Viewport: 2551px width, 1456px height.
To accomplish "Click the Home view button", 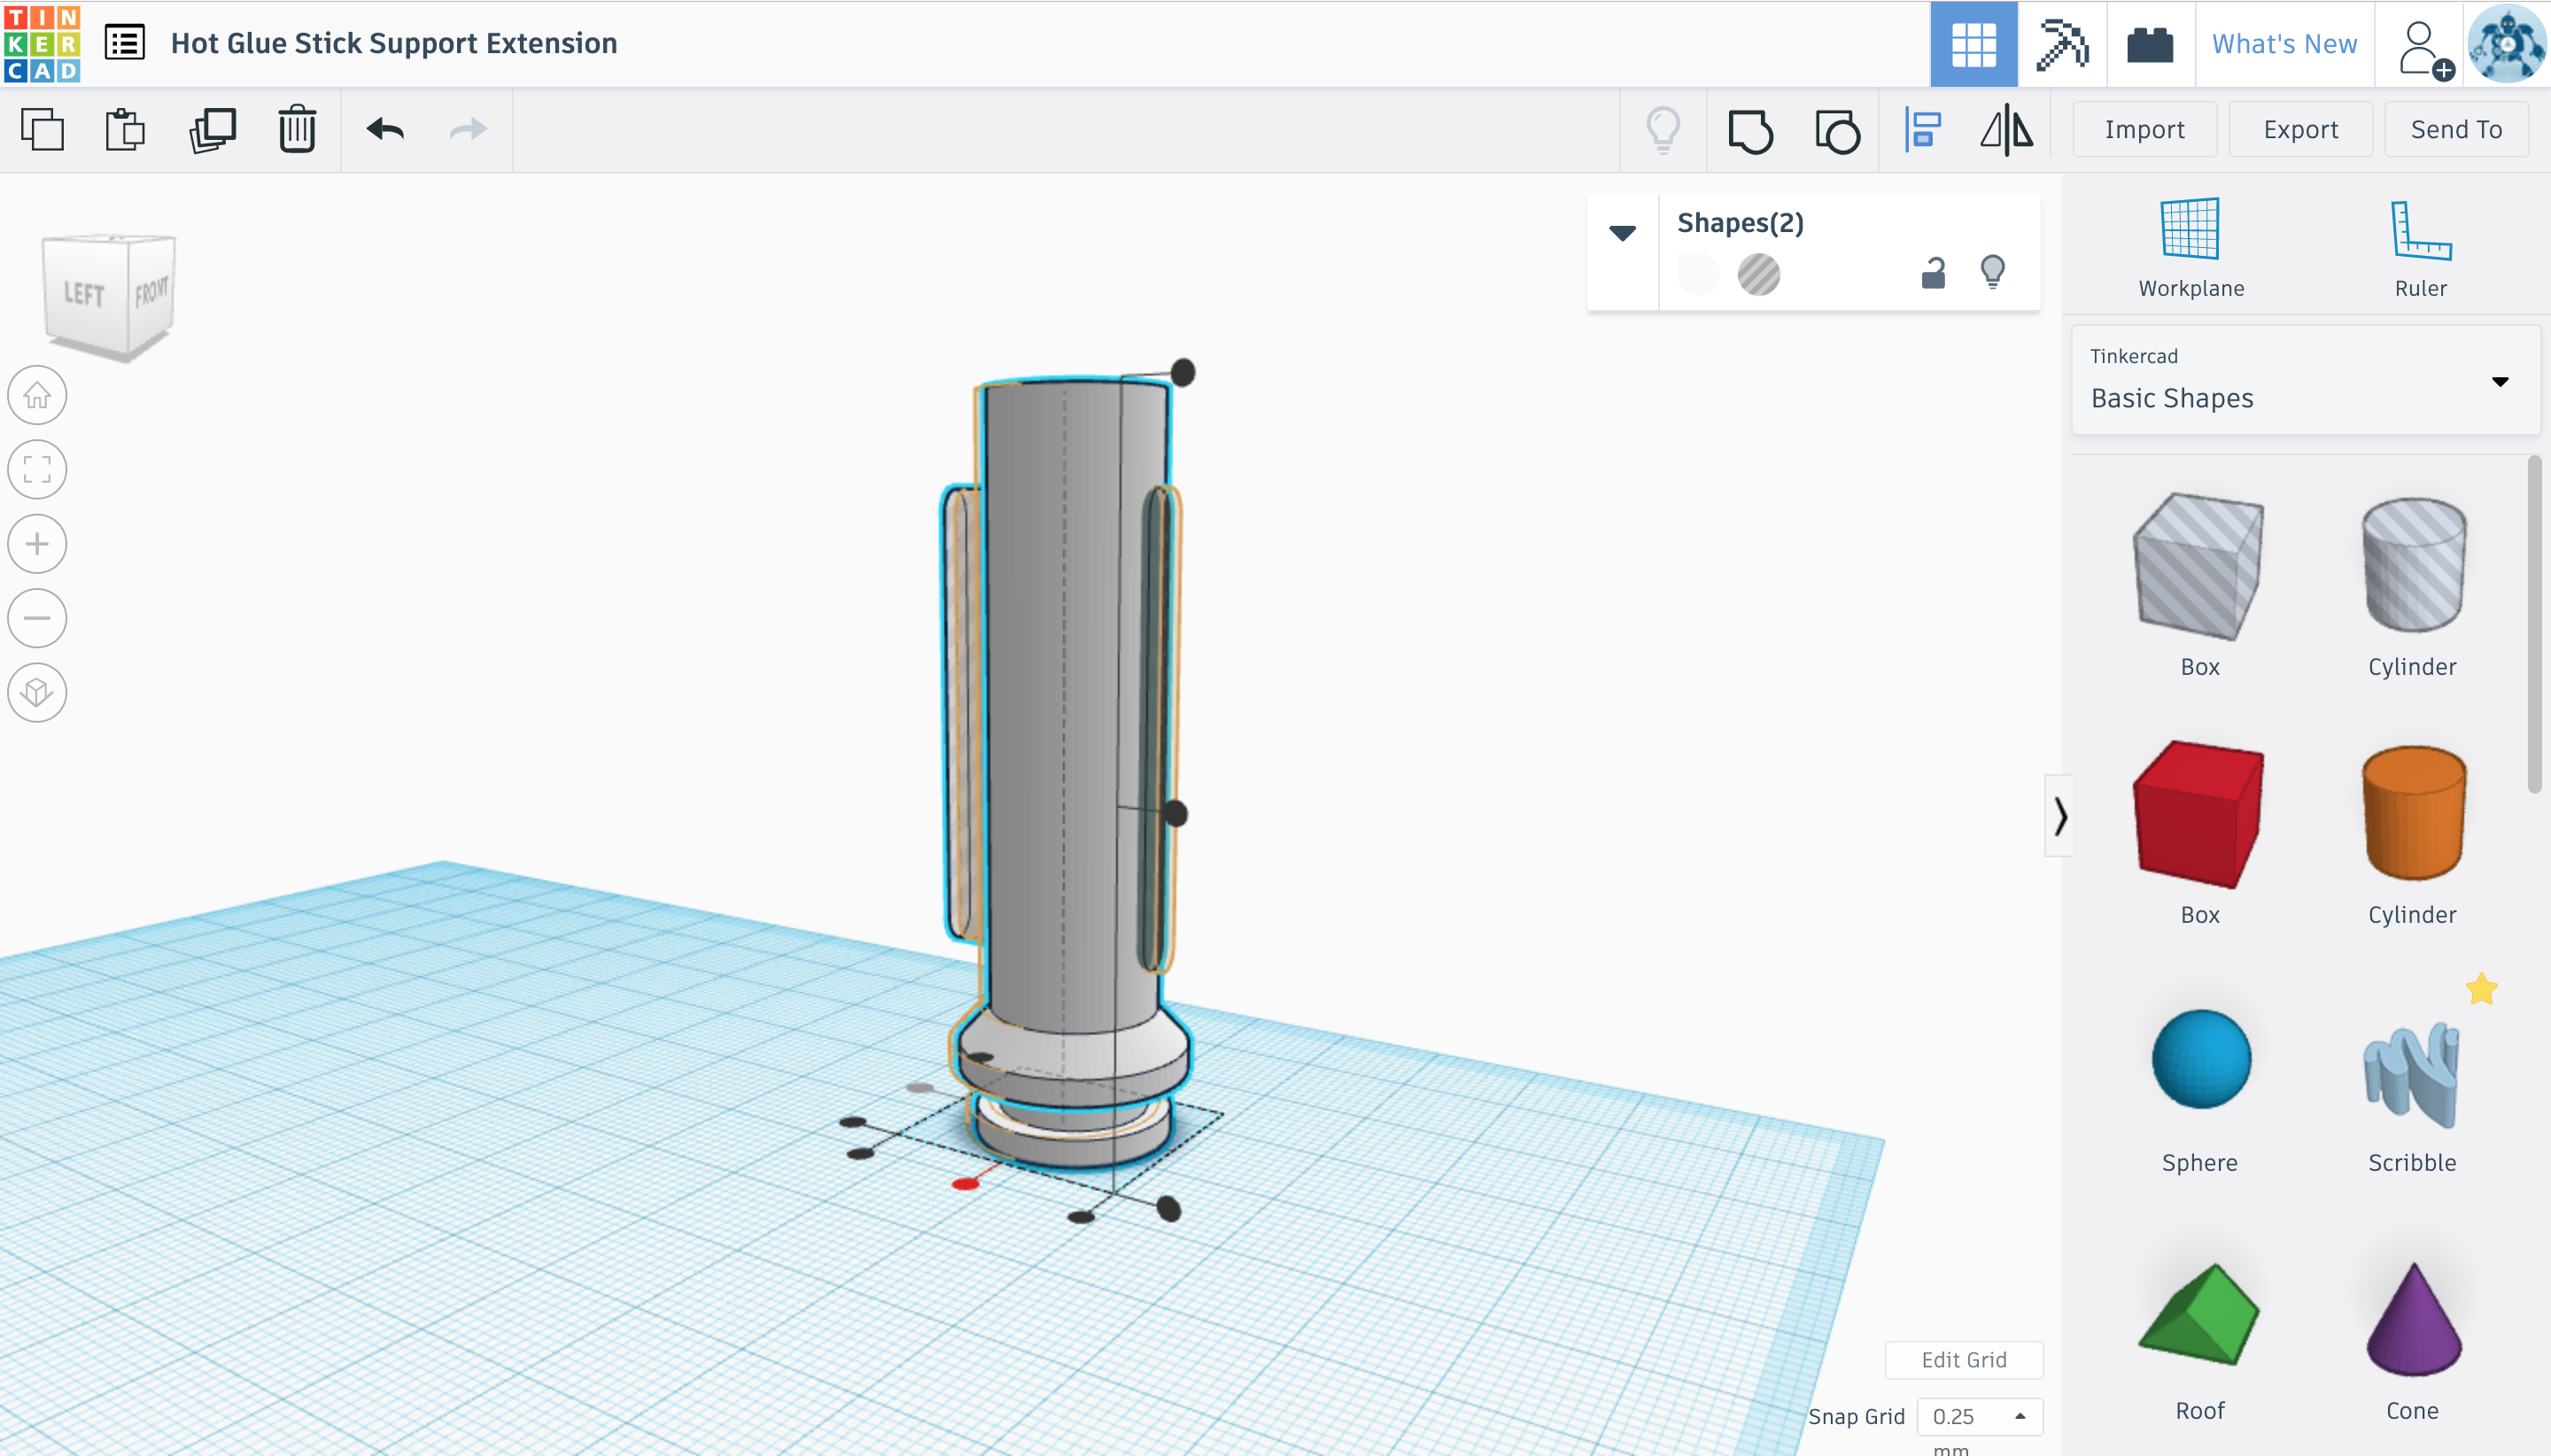I will (37, 395).
